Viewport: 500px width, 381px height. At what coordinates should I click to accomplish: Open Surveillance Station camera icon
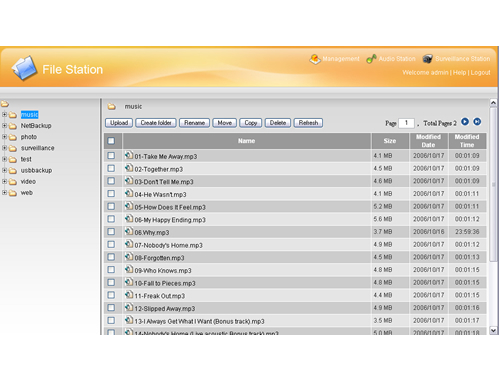coord(427,59)
